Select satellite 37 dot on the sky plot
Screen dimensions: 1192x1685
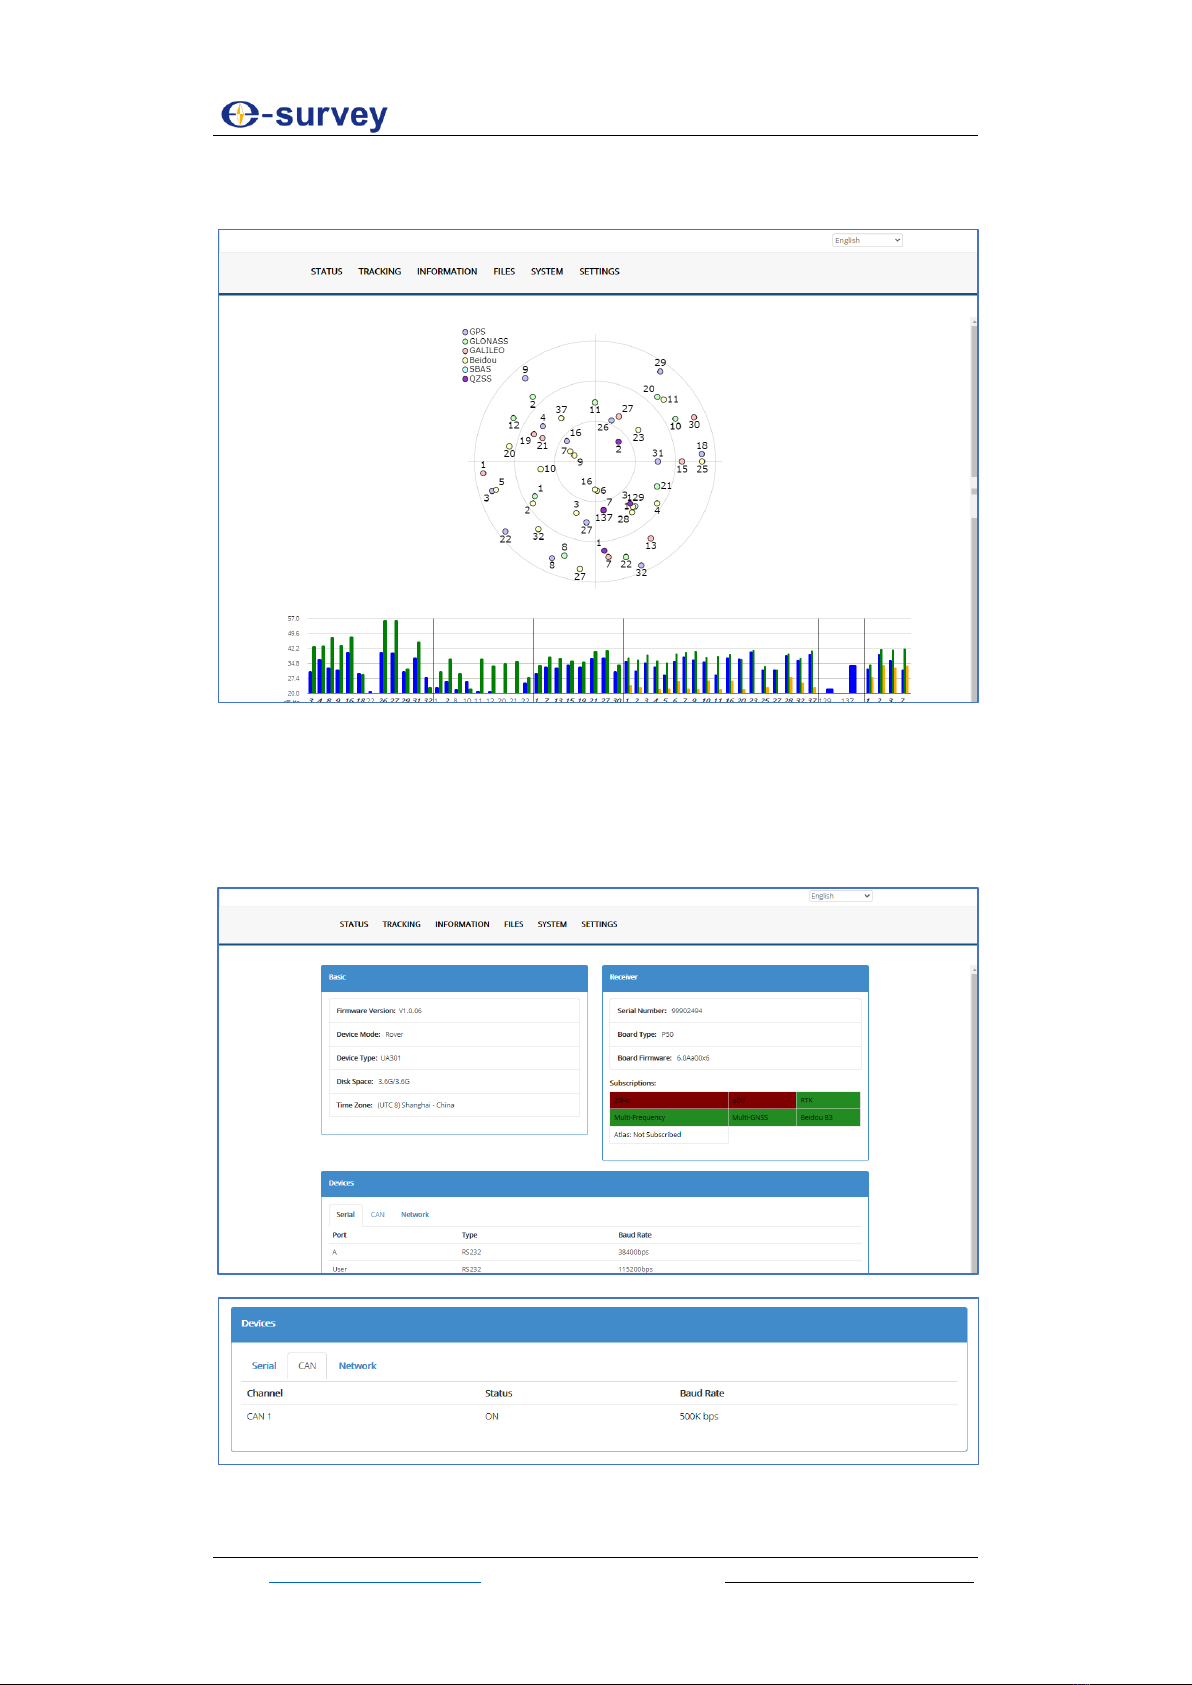(561, 418)
